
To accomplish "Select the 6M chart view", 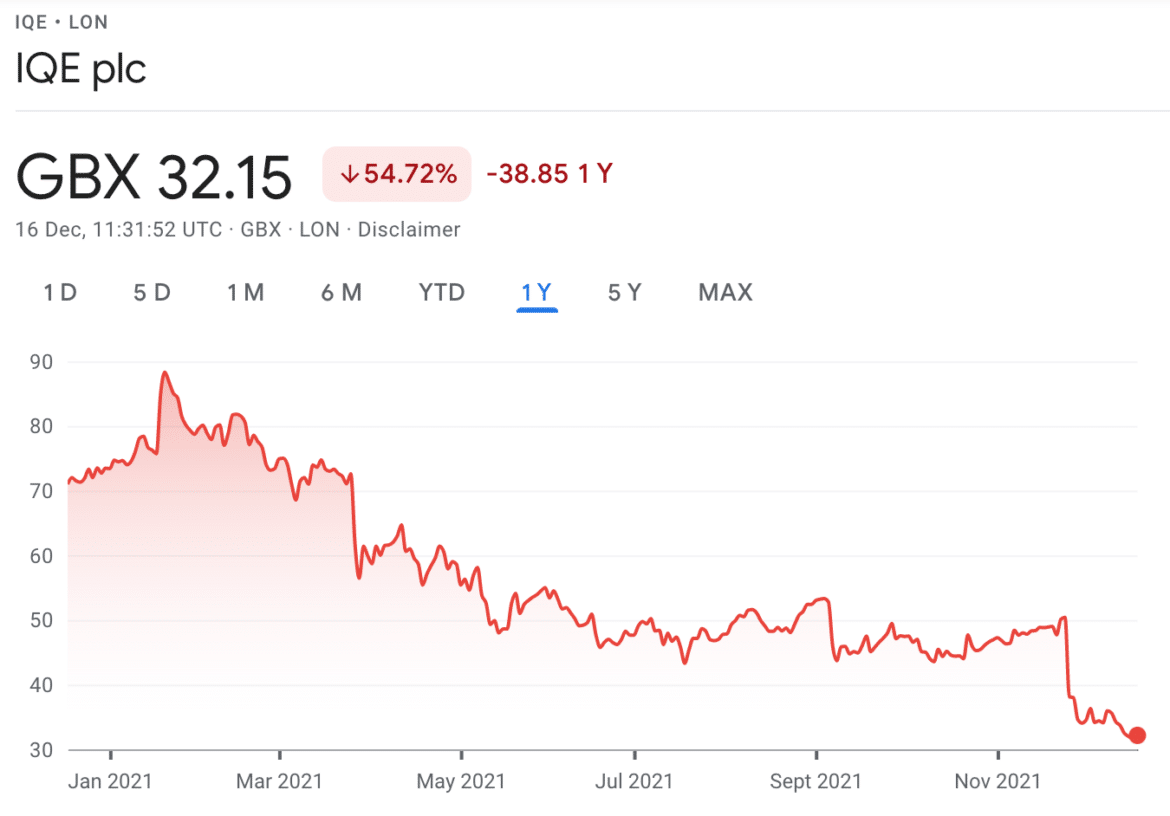I will [341, 292].
